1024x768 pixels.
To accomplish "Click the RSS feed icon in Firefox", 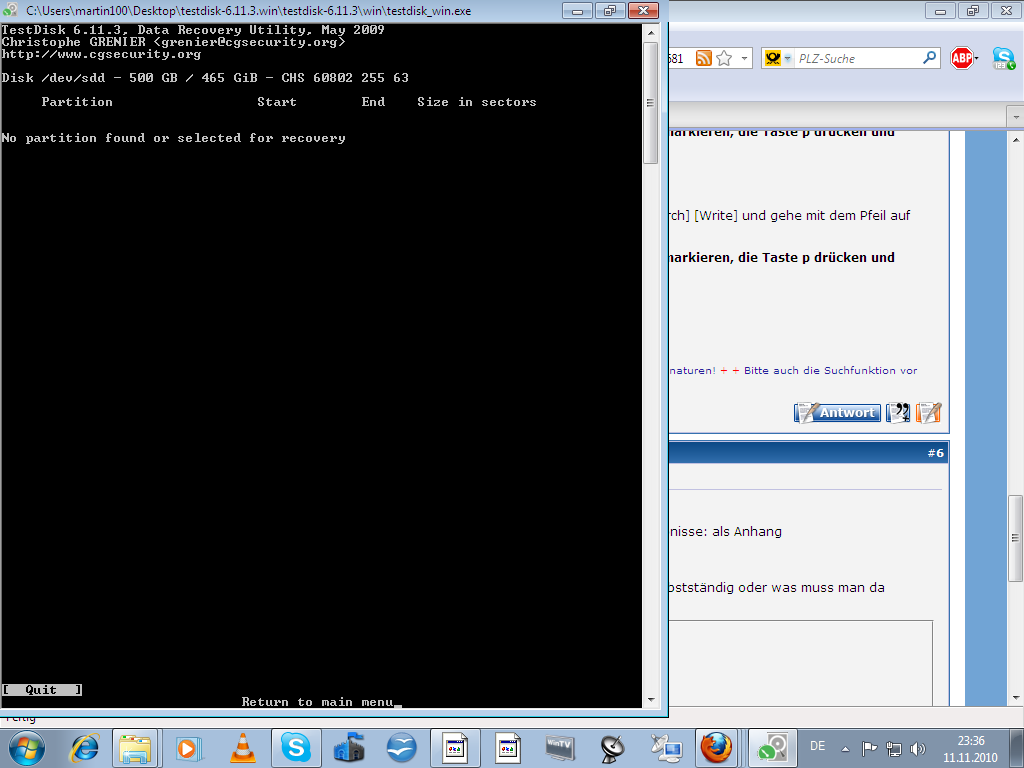I will (703, 58).
